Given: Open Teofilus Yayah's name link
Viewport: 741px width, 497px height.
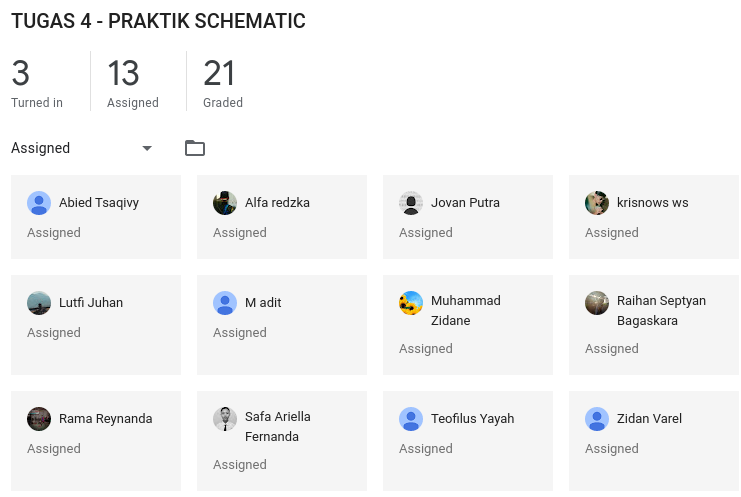Looking at the screenshot, I should pyautogui.click(x=473, y=419).
